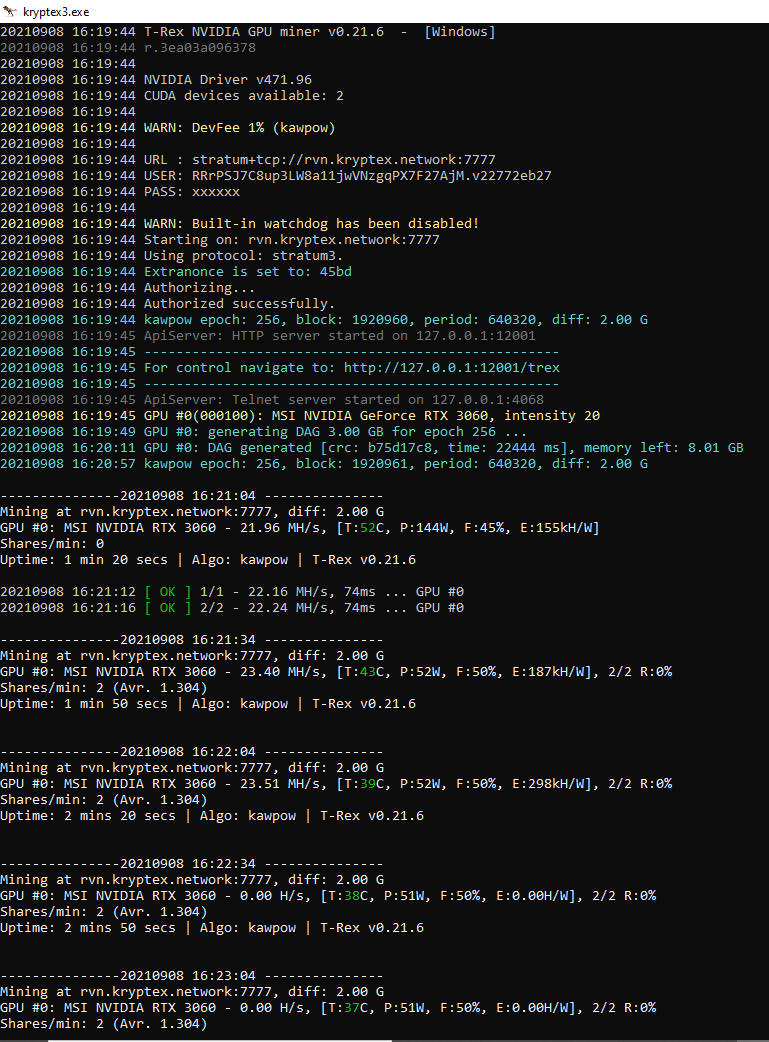The height and width of the screenshot is (1042, 769).
Task: Click the GPU #0 line showing 23.51 MH/s
Action: pos(336,783)
